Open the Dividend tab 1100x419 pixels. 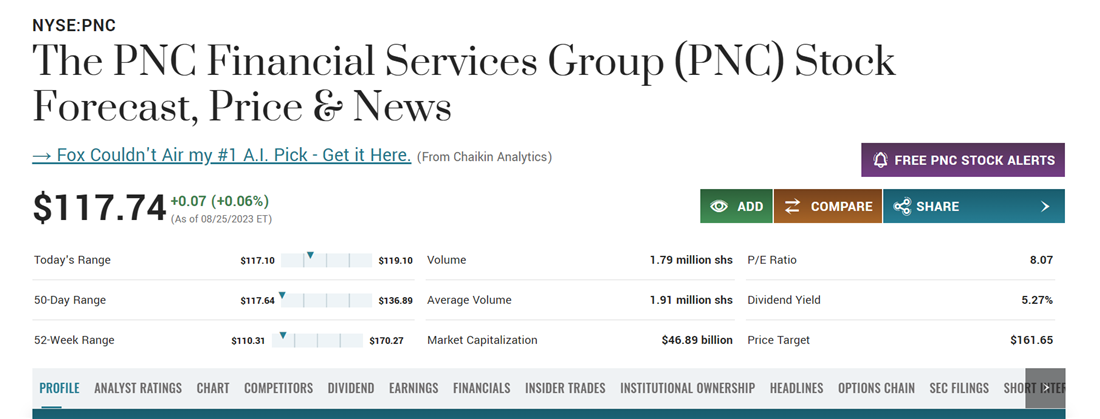coord(351,388)
